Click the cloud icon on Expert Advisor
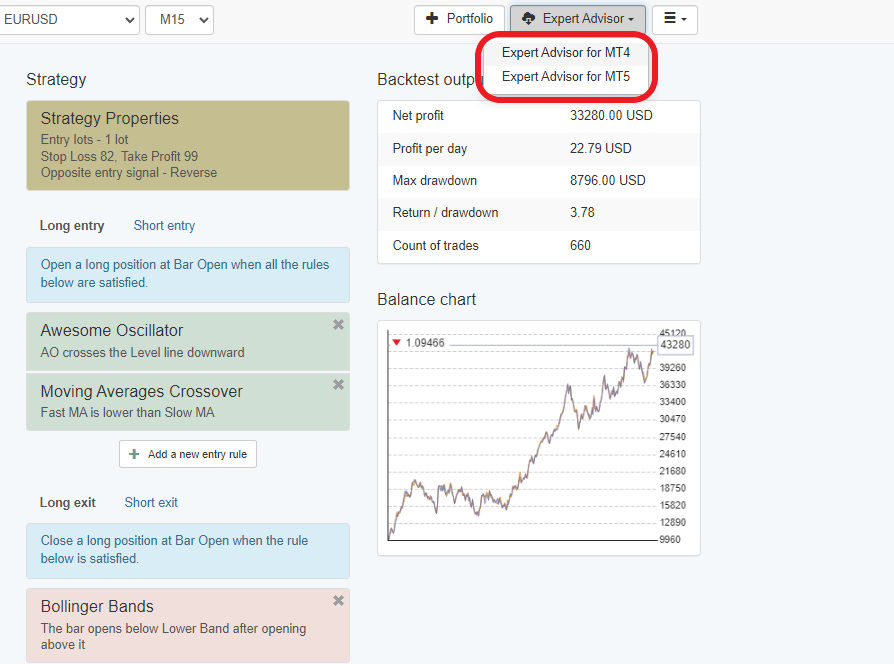The image size is (894, 664). [x=529, y=19]
